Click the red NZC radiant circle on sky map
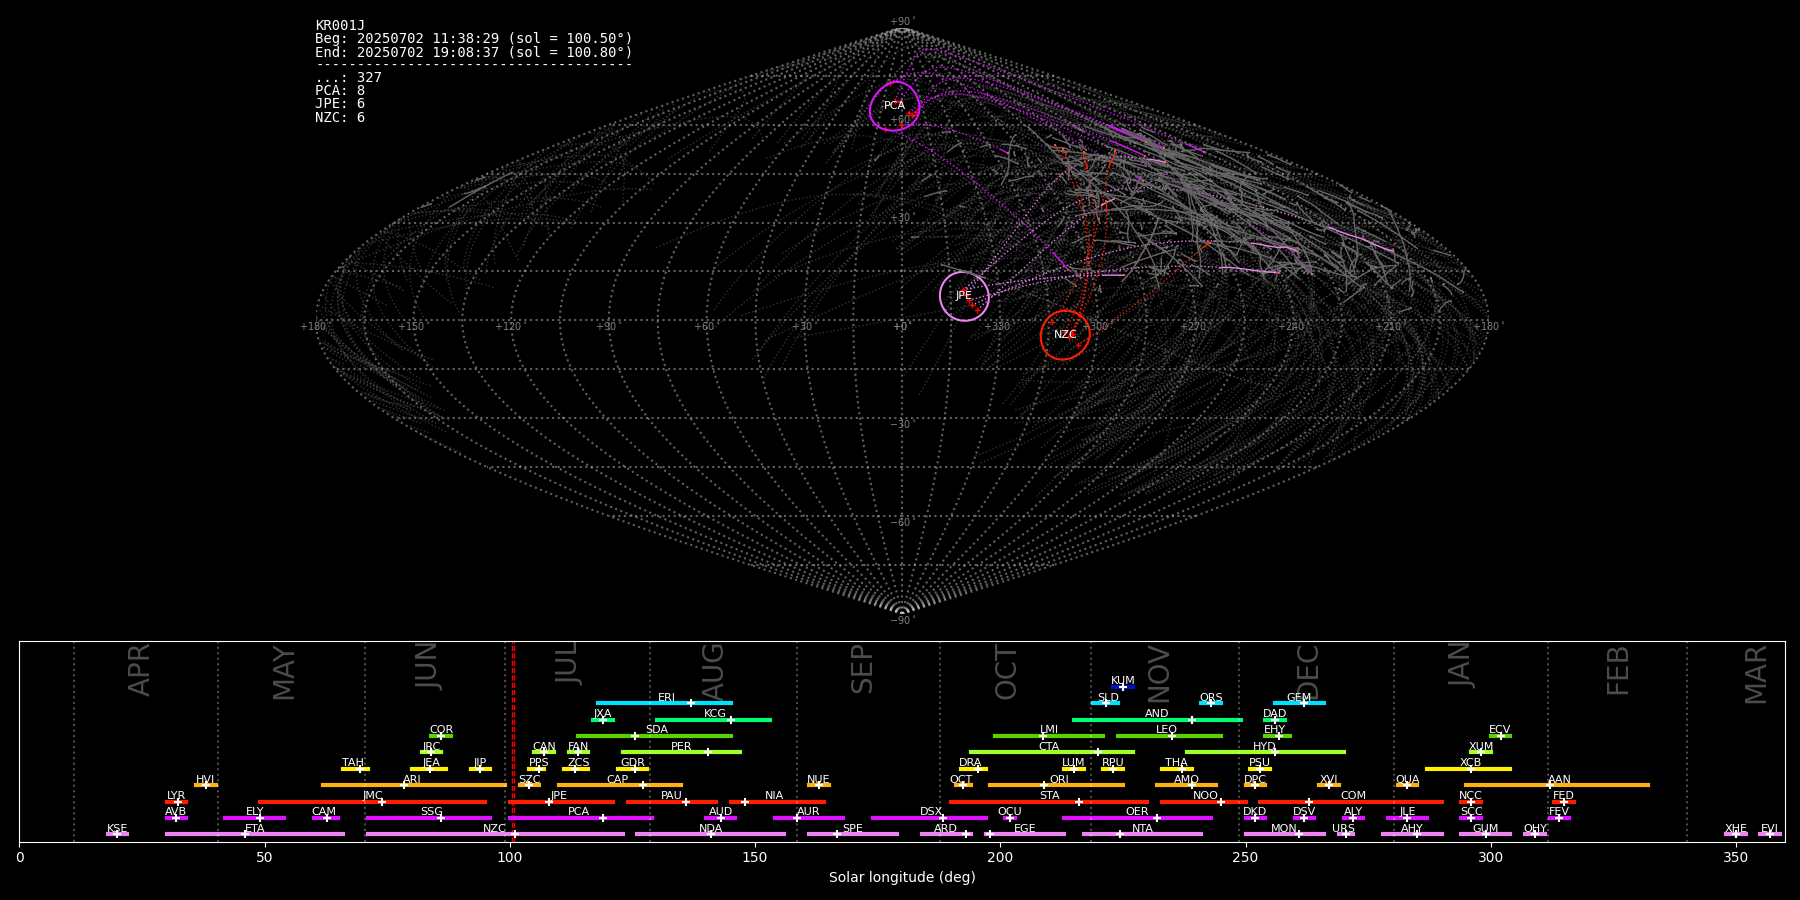The image size is (1800, 900). tap(1065, 335)
